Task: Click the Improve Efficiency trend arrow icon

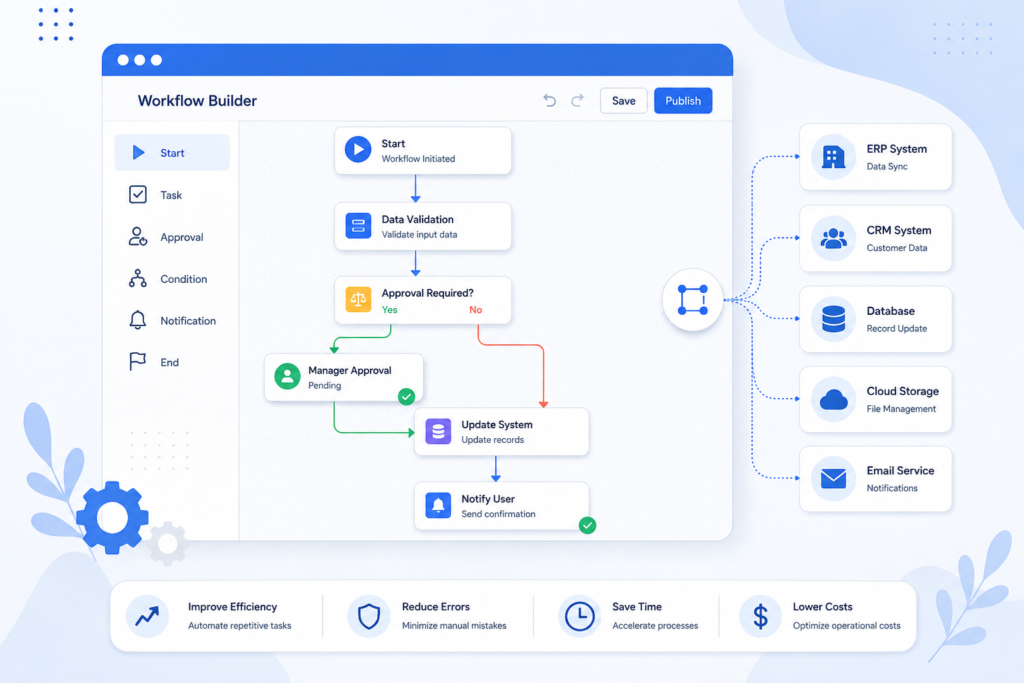Action: tap(147, 616)
